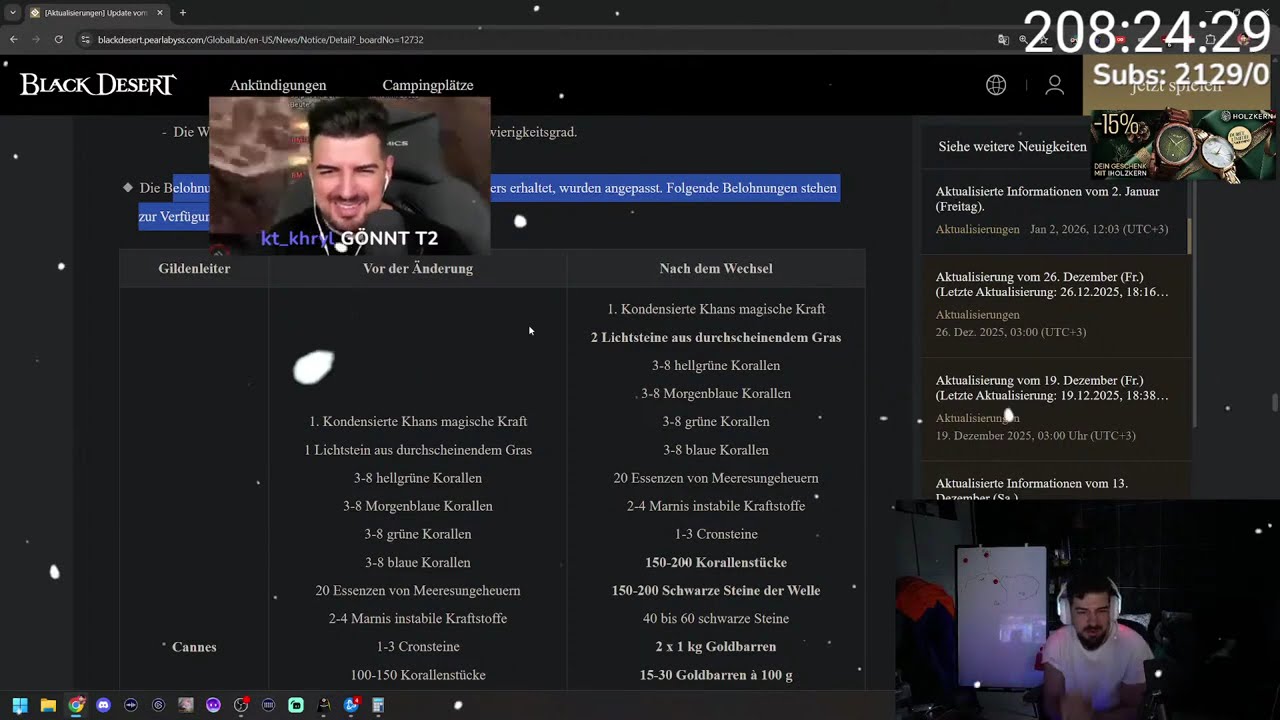Click the 'Nach dem Wechsel' column header
The height and width of the screenshot is (720, 1280).
[x=716, y=268]
